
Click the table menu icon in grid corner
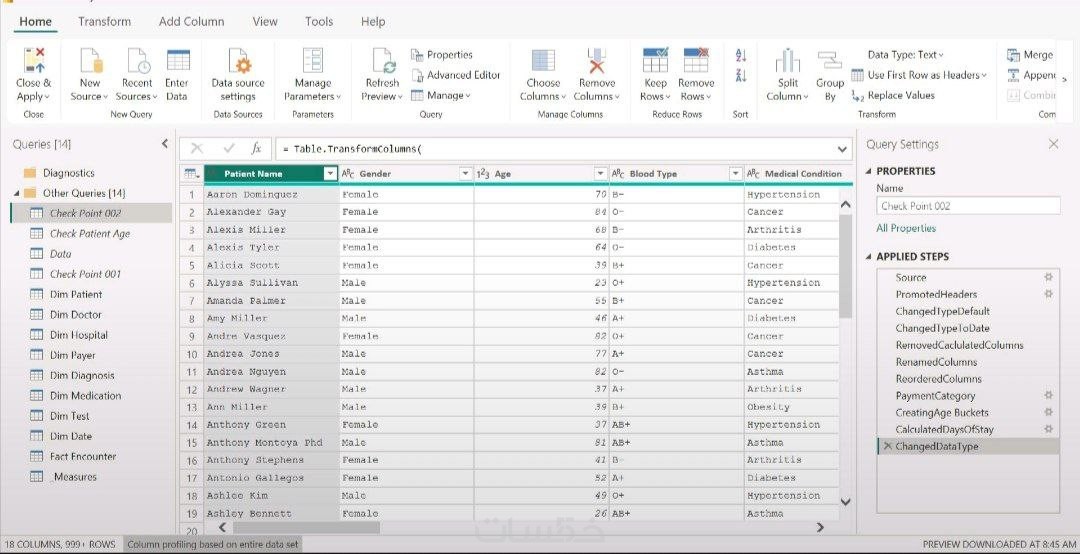191,174
